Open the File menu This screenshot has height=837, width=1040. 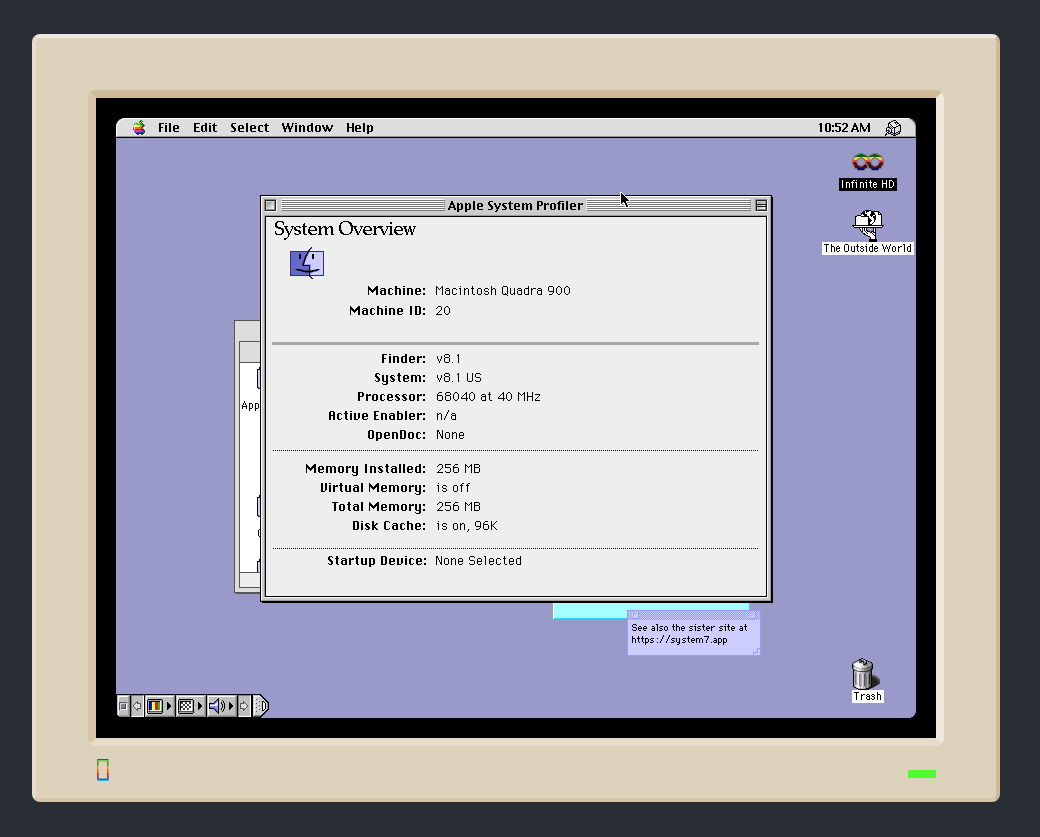point(168,127)
